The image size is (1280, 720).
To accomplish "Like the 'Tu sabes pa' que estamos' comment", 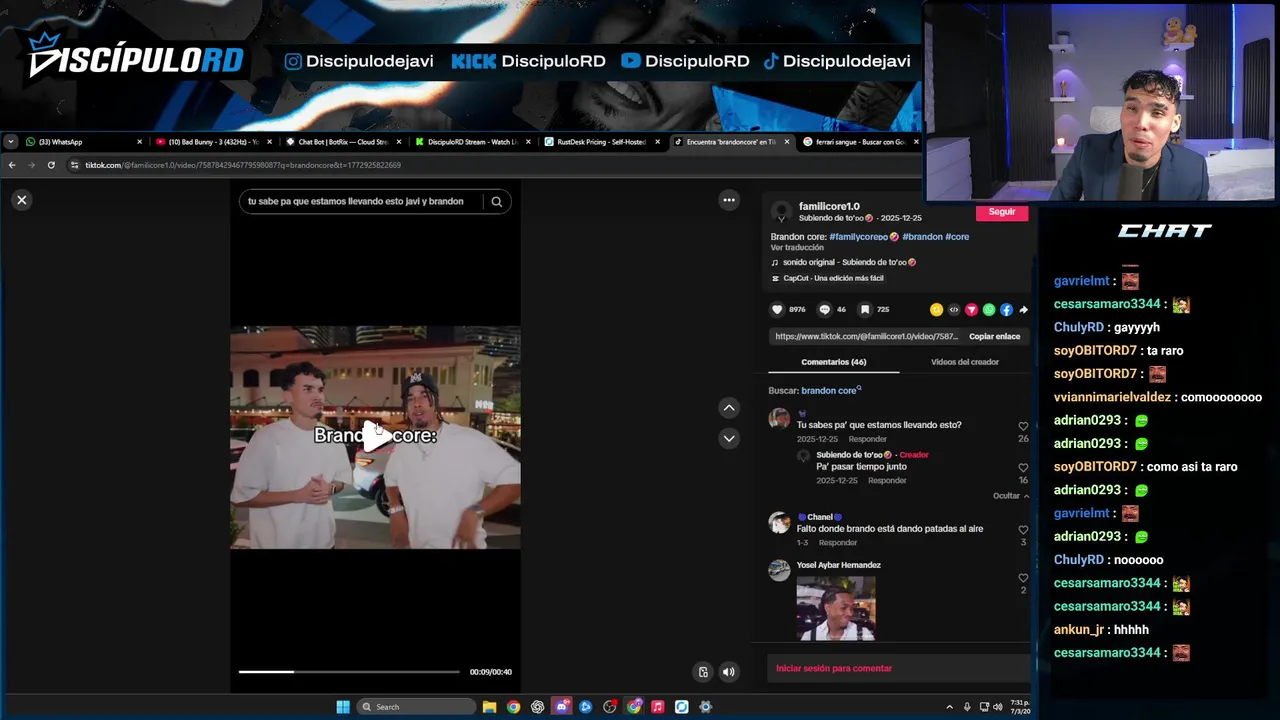I will (1023, 426).
